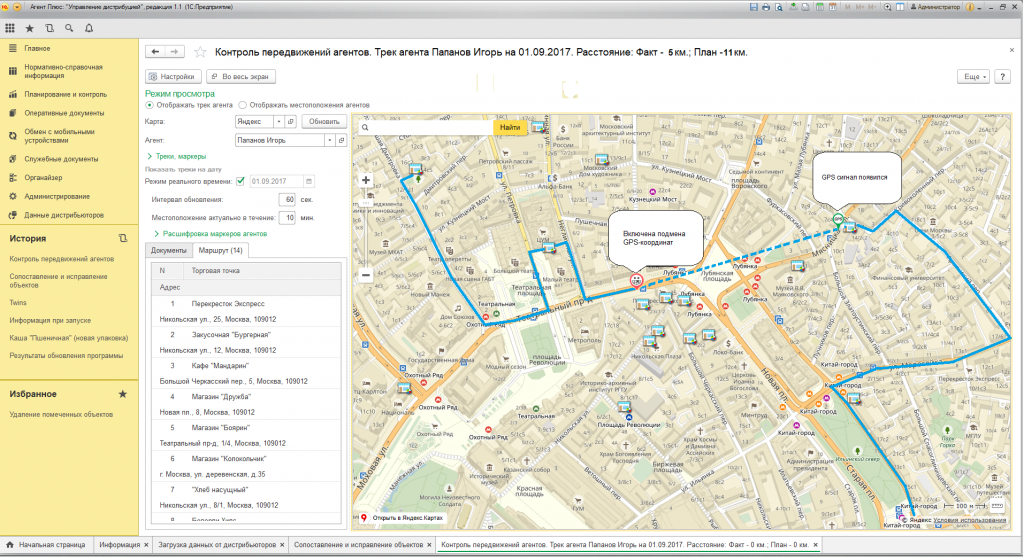Open the Администратор user label
1024x560 pixels.
(936, 7)
